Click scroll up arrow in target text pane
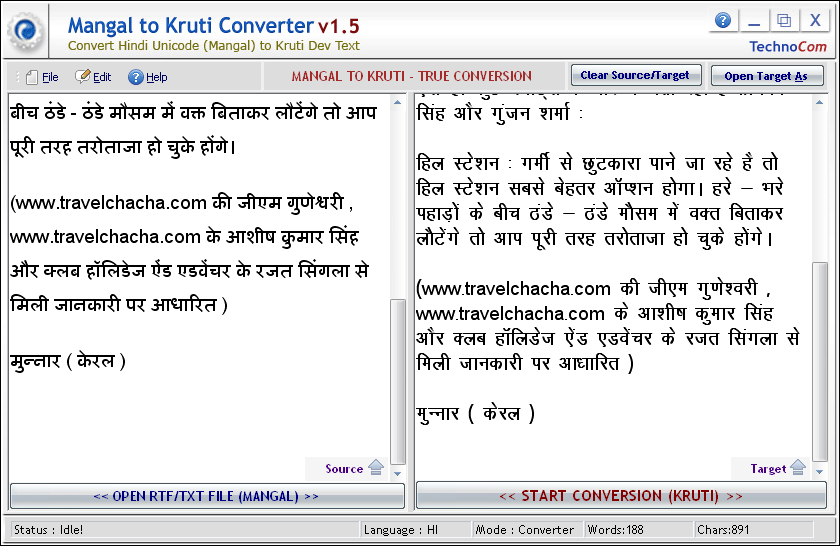Screen dimensions: 840x546 pos(821,98)
